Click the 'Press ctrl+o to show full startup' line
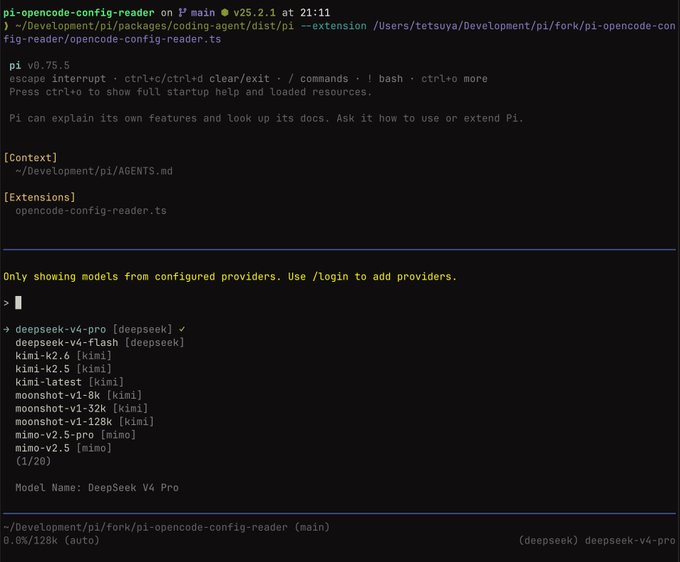The height and width of the screenshot is (562, 680). pos(190,92)
